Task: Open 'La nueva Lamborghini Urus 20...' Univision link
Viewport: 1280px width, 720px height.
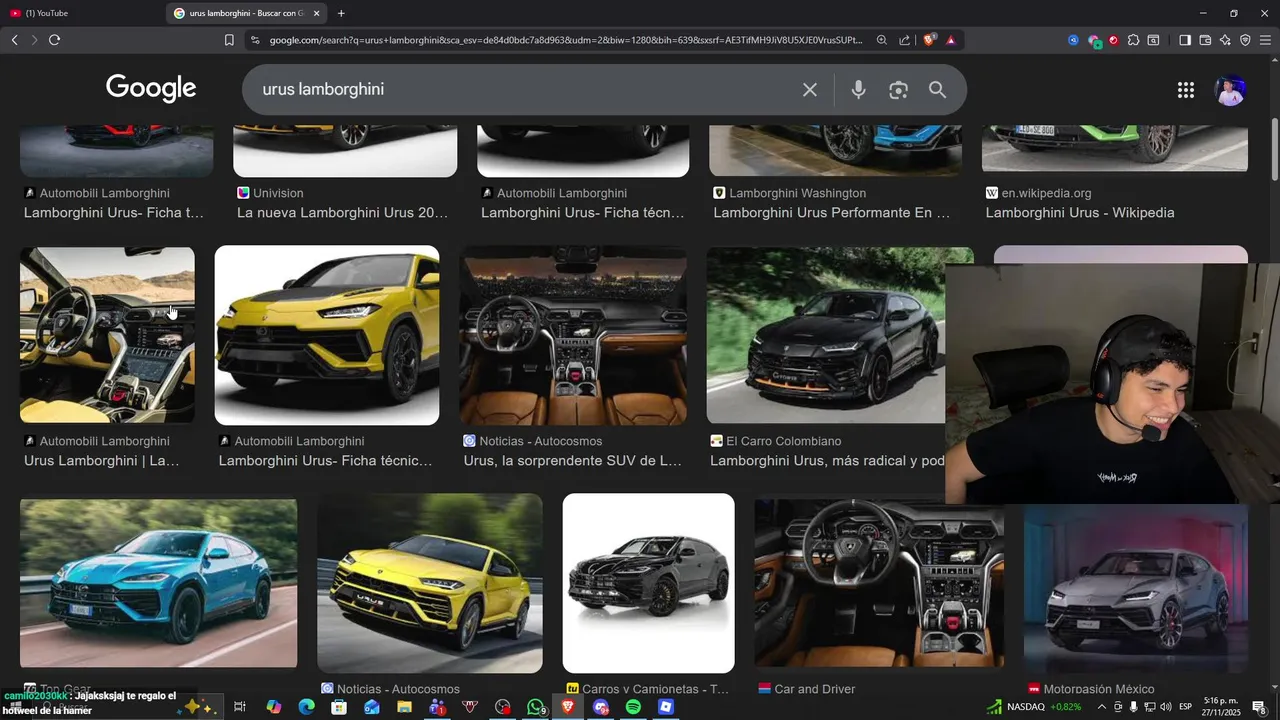Action: click(342, 213)
